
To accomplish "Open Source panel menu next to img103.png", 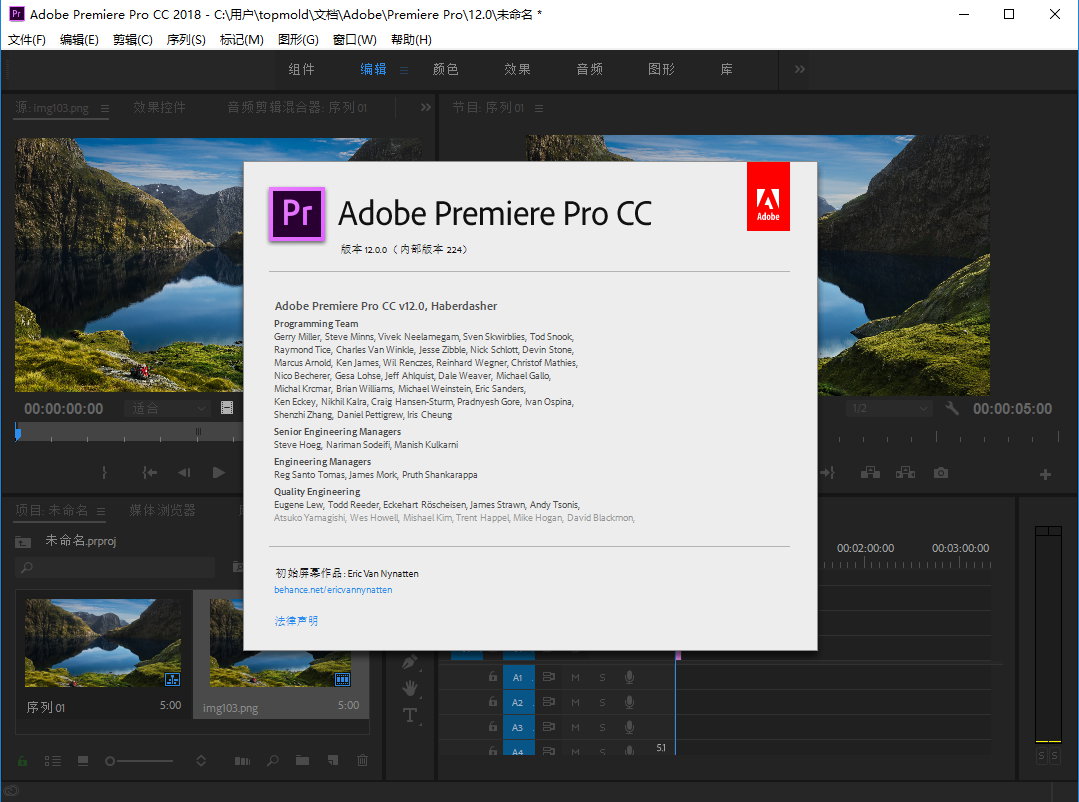I will (x=105, y=108).
